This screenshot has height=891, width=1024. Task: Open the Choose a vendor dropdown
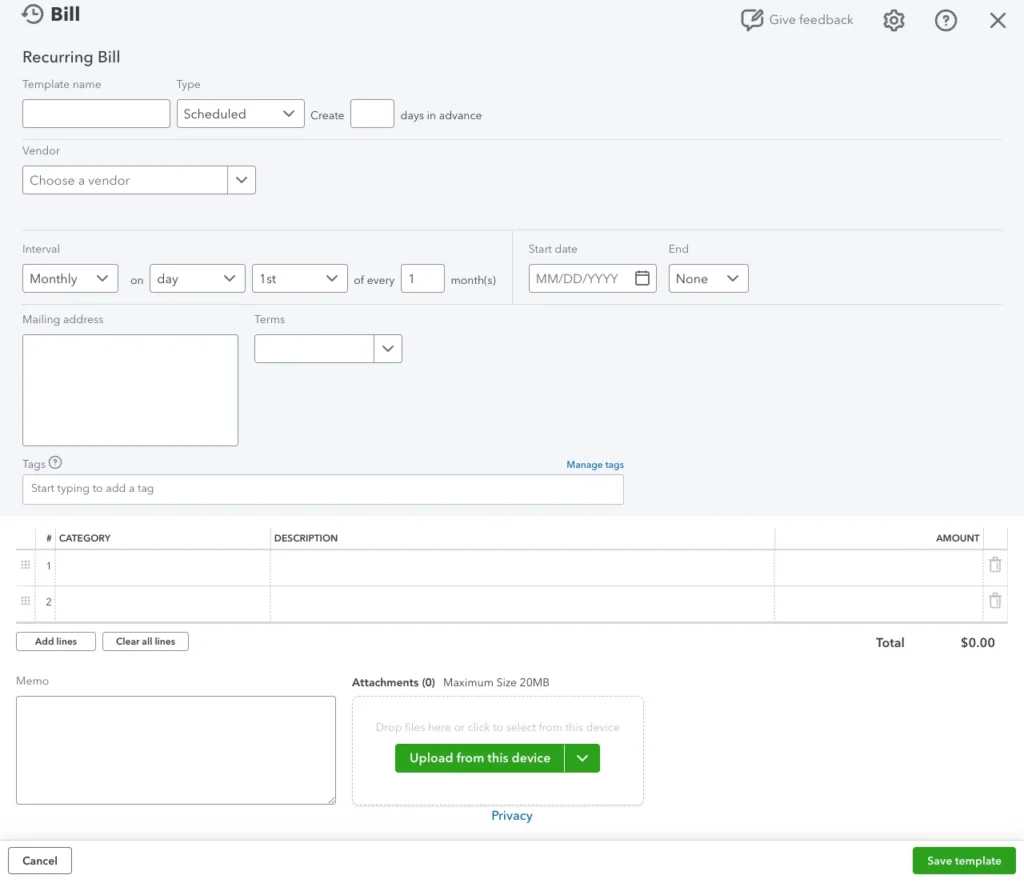[x=241, y=181]
